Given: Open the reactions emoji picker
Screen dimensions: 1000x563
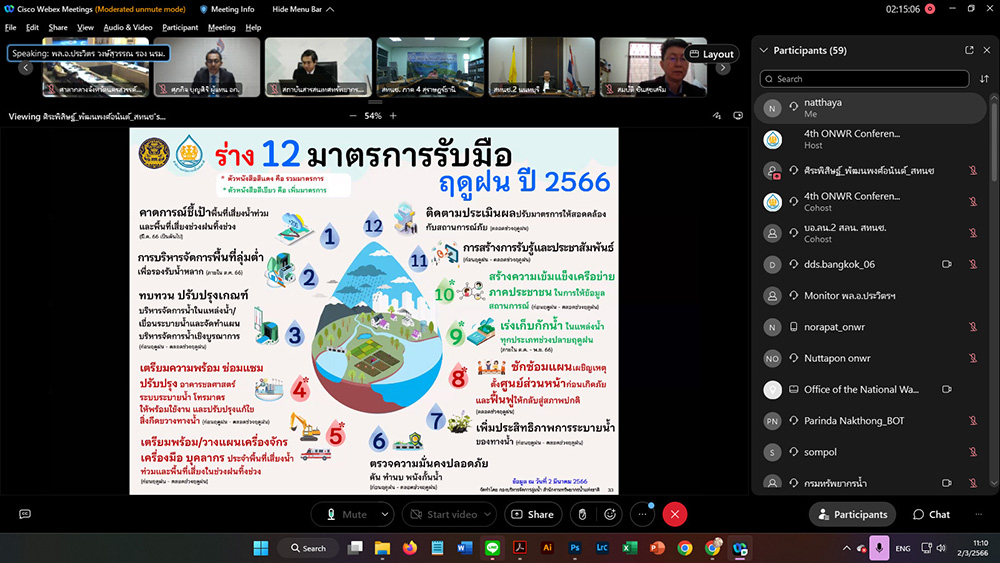Looking at the screenshot, I should (x=610, y=514).
